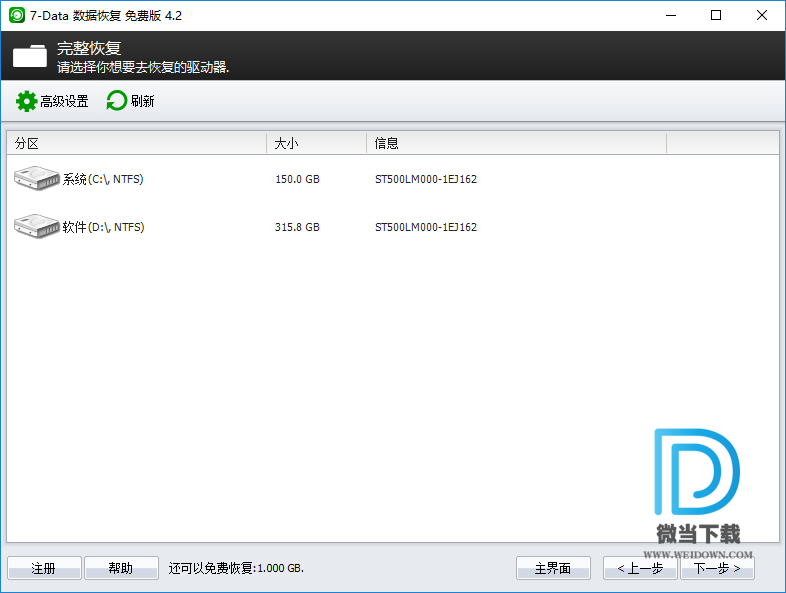Click the 下一步 > next button
This screenshot has width=786, height=593.
click(x=717, y=568)
